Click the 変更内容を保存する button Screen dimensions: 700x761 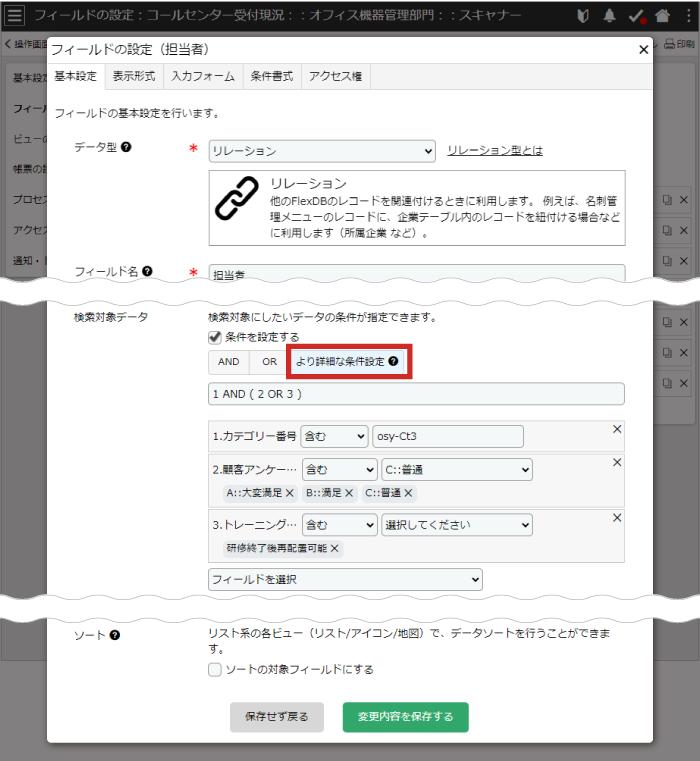405,717
